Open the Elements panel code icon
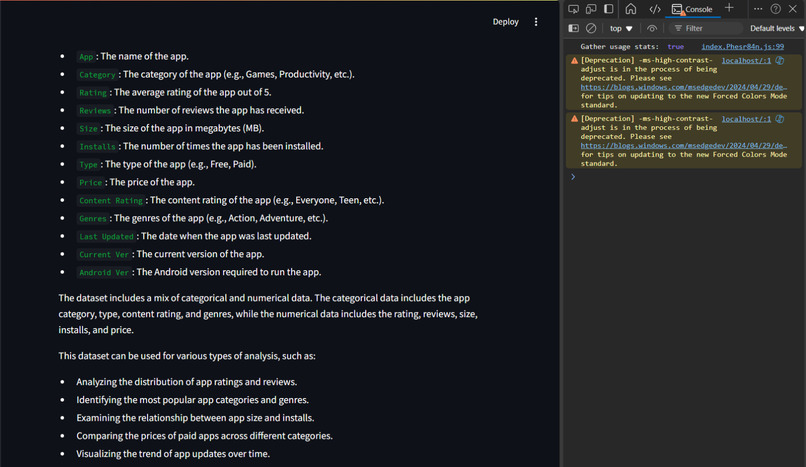The image size is (806, 467). pyautogui.click(x=654, y=9)
